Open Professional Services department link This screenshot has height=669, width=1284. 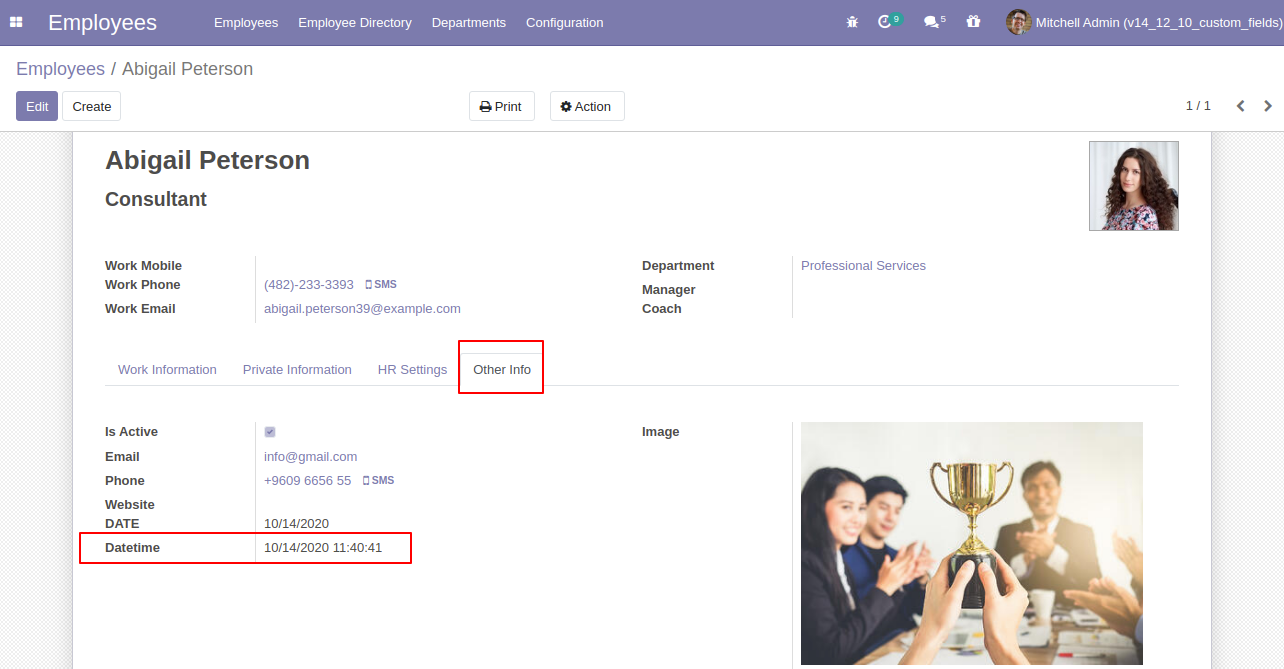pyautogui.click(x=863, y=266)
